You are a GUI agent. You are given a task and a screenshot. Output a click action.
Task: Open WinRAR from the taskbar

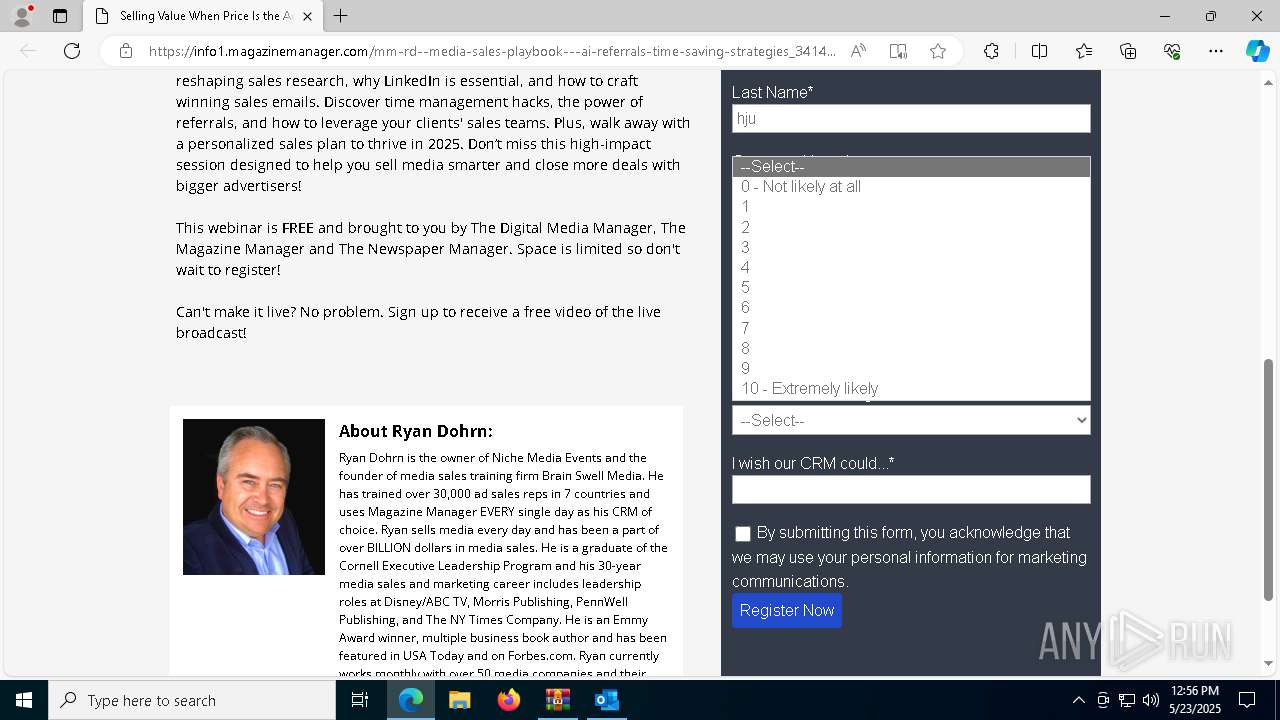[x=558, y=700]
